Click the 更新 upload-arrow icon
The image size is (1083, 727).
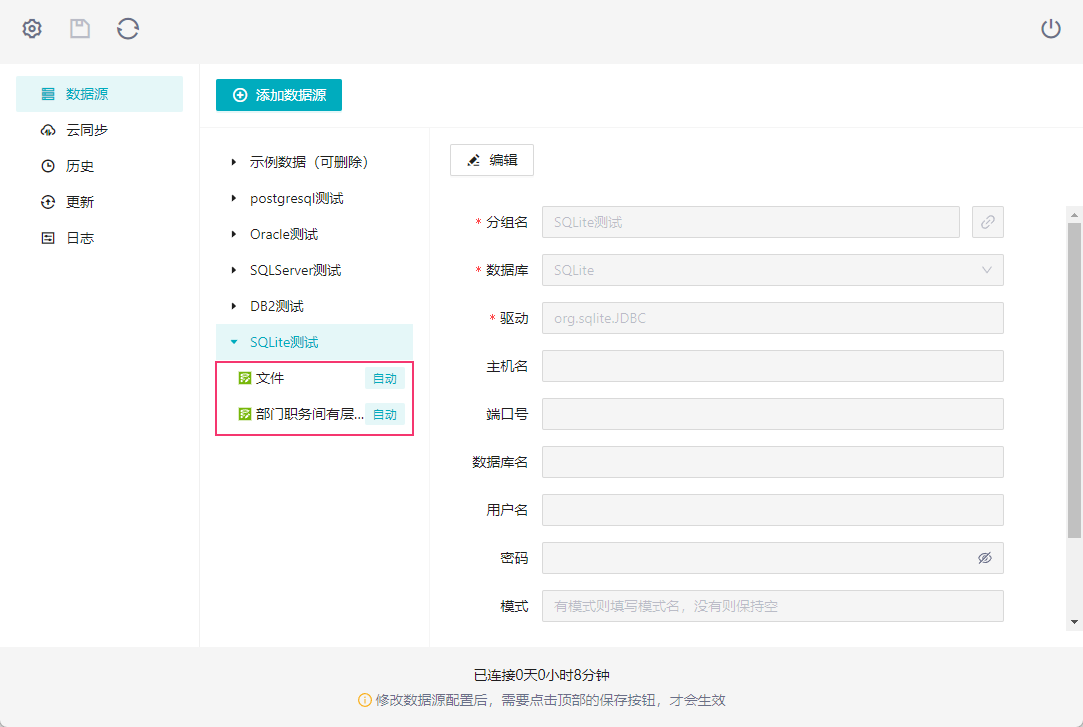pos(48,202)
